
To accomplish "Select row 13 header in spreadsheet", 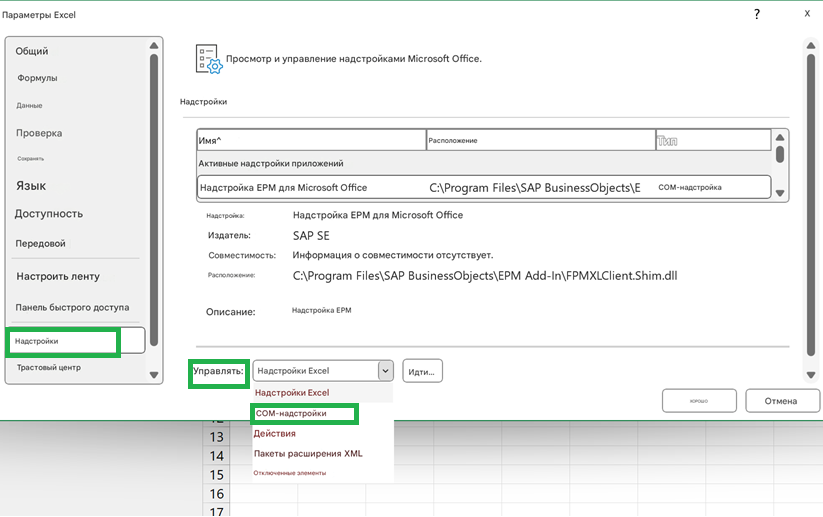I will pyautogui.click(x=216, y=437).
